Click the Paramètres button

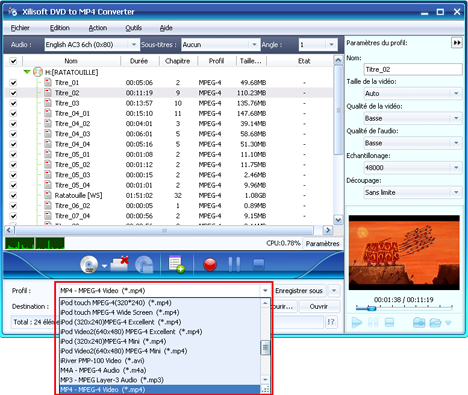tap(322, 244)
